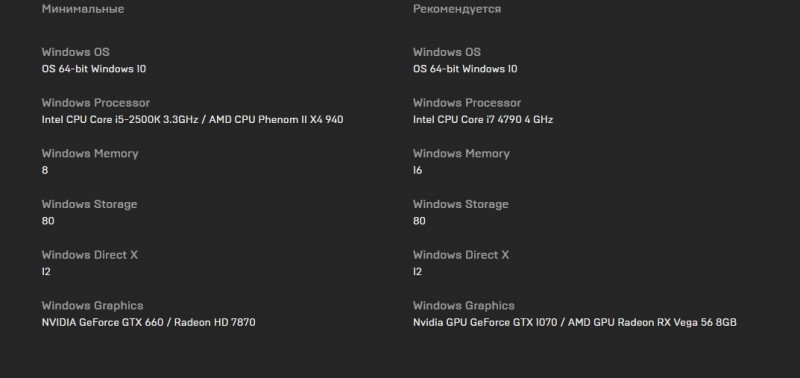Click the minimum memory value 8
This screenshot has width=800, height=378.
pos(45,170)
